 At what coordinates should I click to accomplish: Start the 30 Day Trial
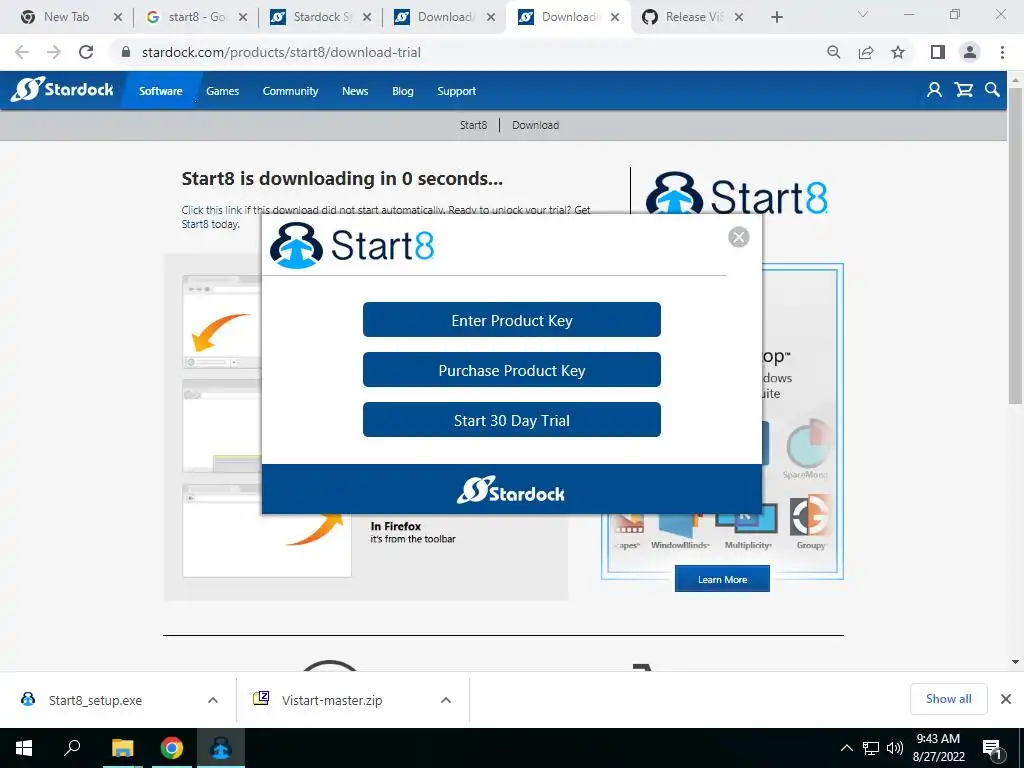[x=511, y=420]
